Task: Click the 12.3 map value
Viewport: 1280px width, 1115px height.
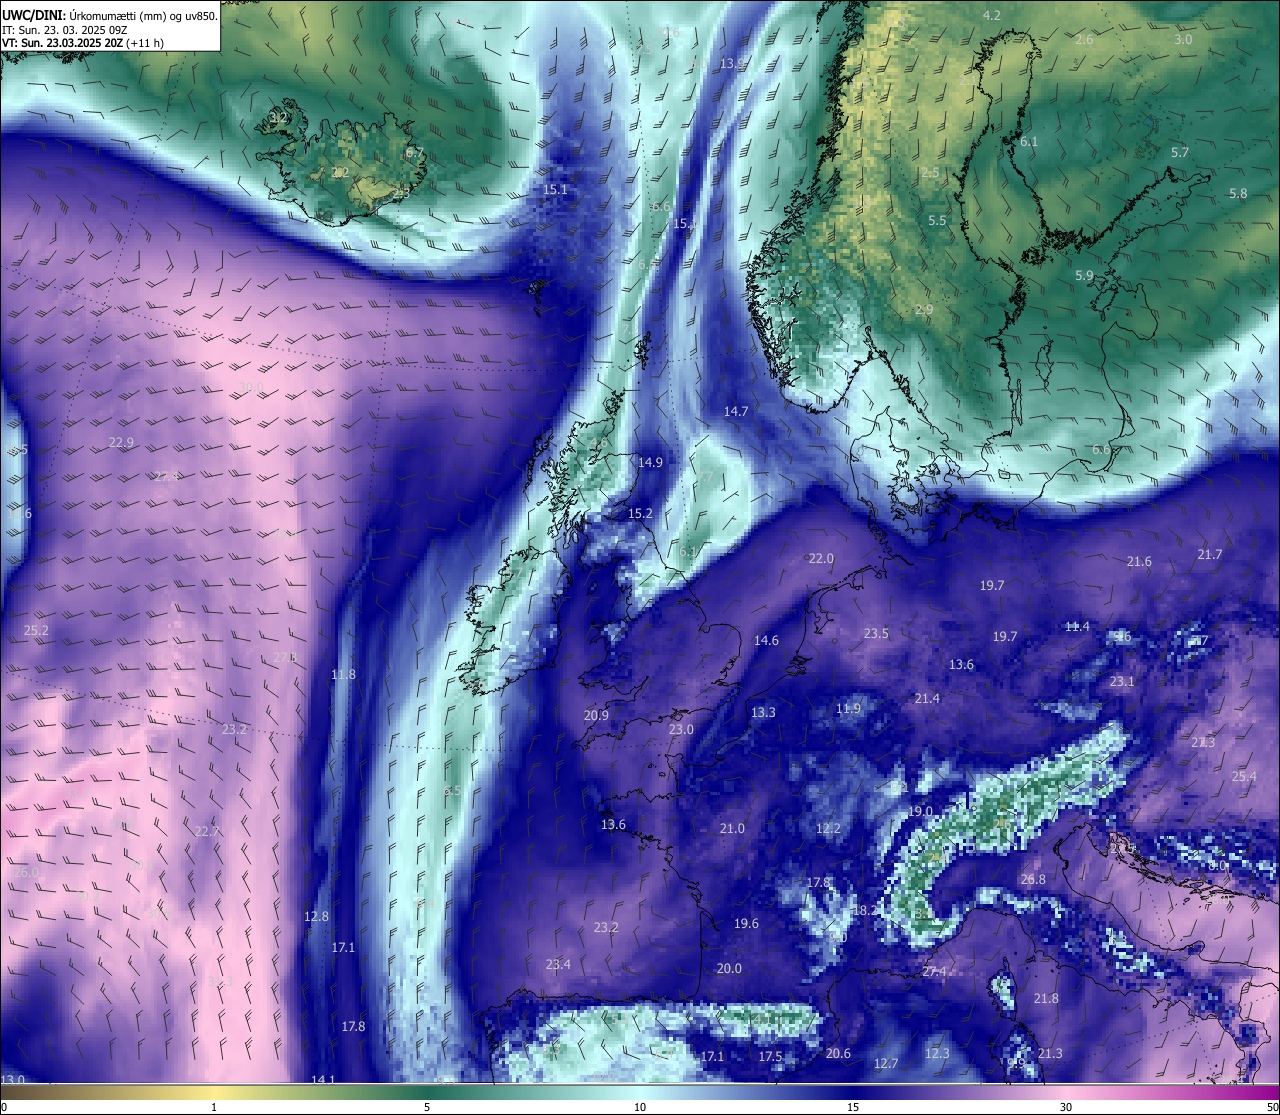Action: pyautogui.click(x=937, y=1053)
